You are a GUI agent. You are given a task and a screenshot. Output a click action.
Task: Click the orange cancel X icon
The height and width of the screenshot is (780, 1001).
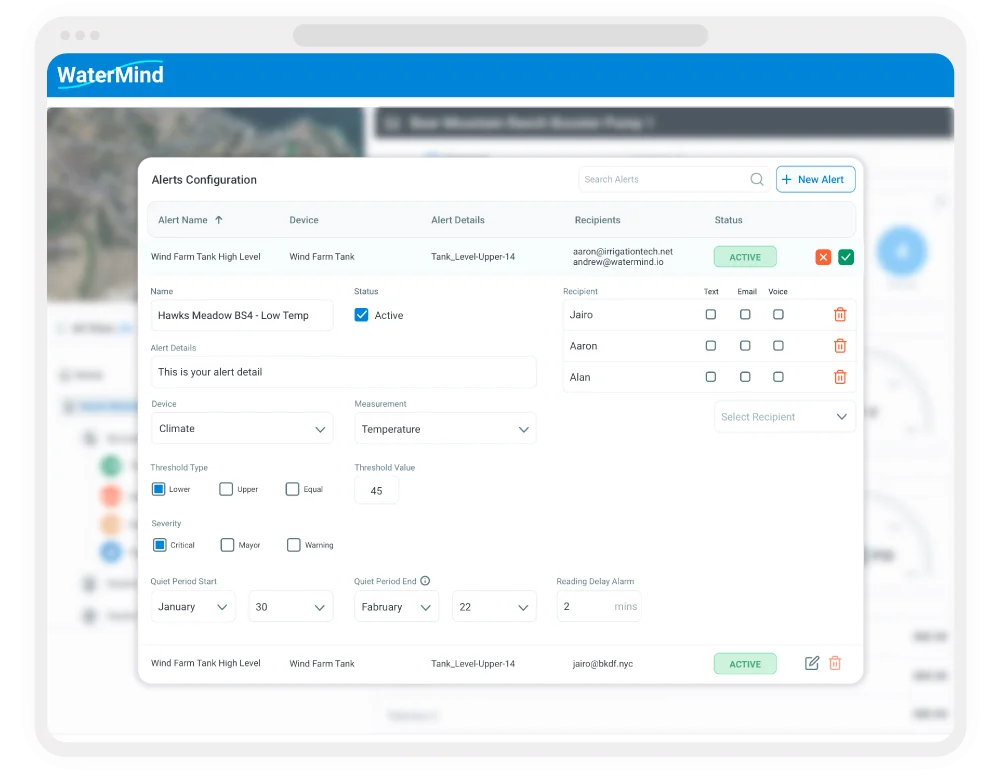tap(823, 257)
